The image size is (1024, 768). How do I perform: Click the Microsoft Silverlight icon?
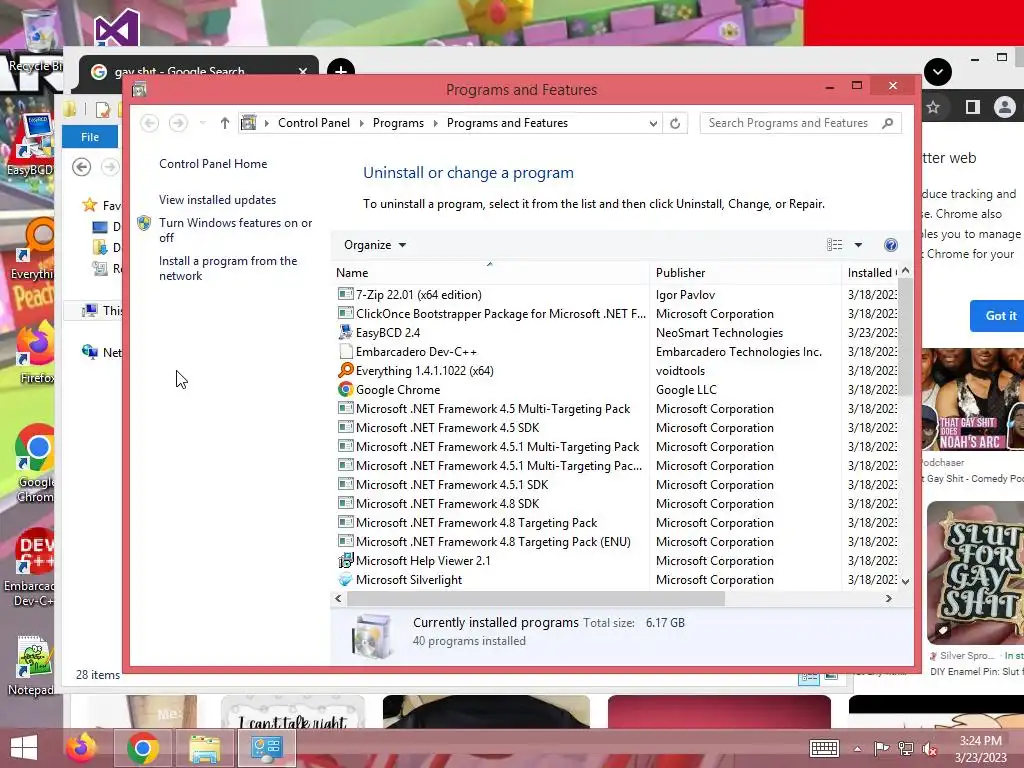345,579
